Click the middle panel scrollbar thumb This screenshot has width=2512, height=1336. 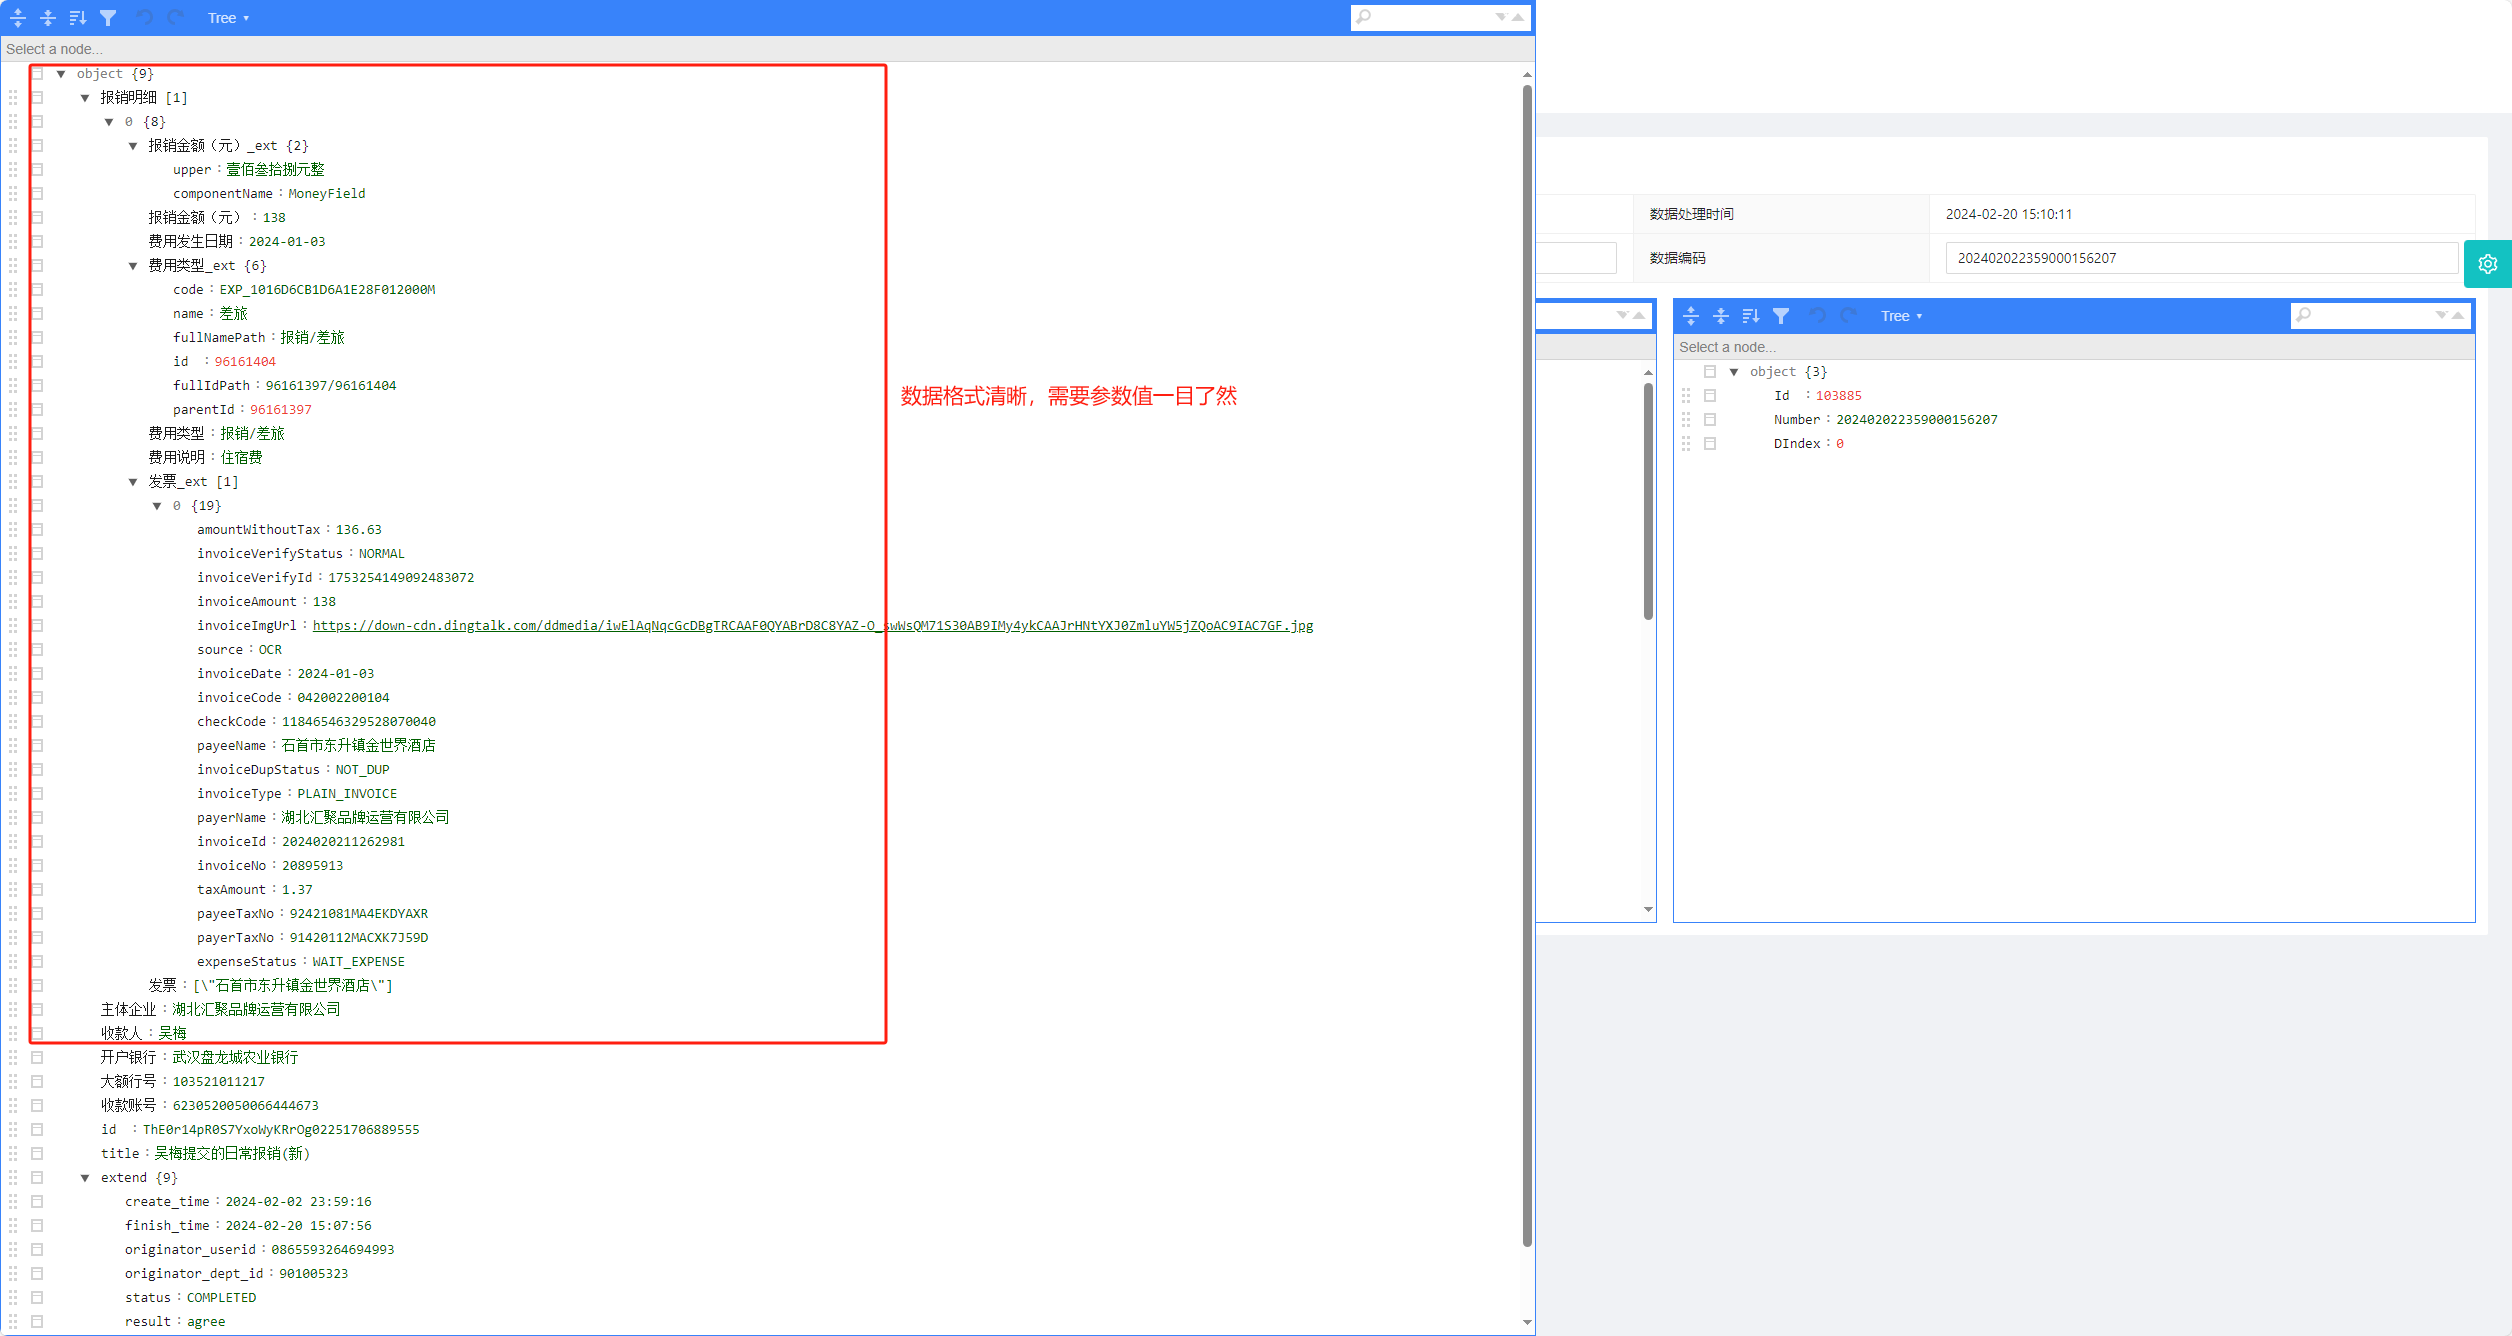[1648, 501]
